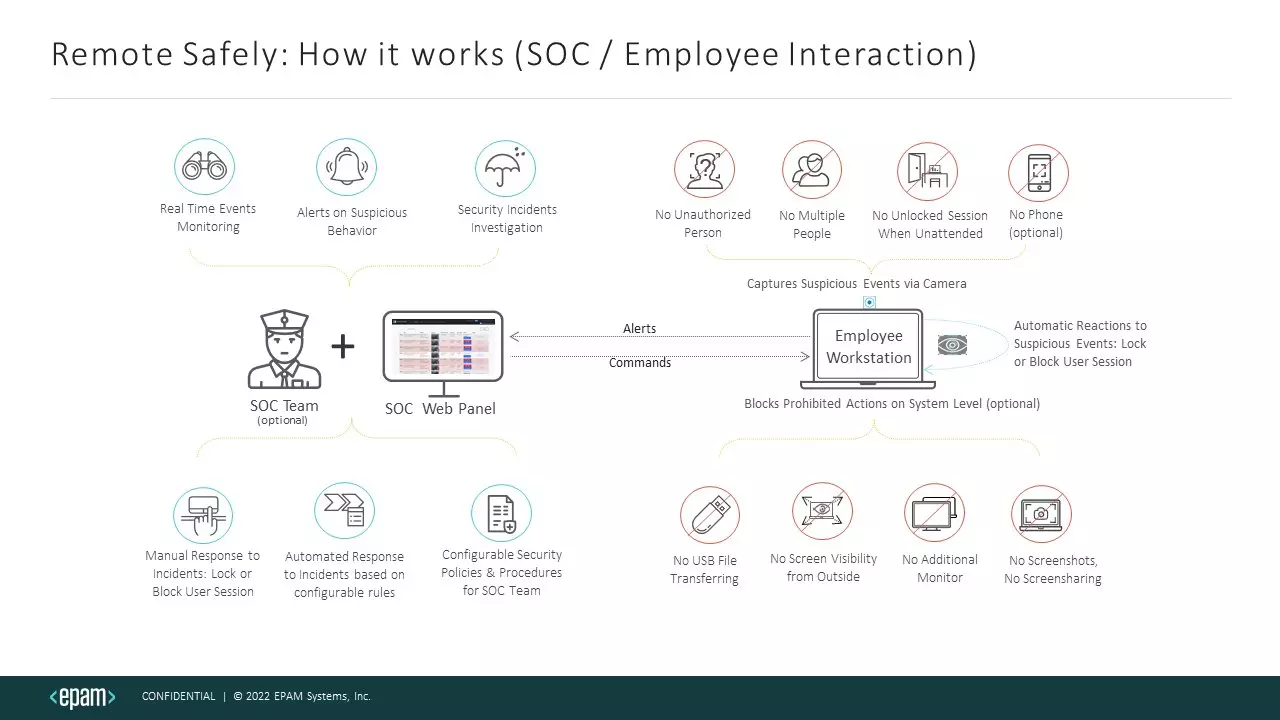Viewport: 1280px width, 720px height.
Task: Select the No Unlocked Session door icon
Action: tap(927, 171)
